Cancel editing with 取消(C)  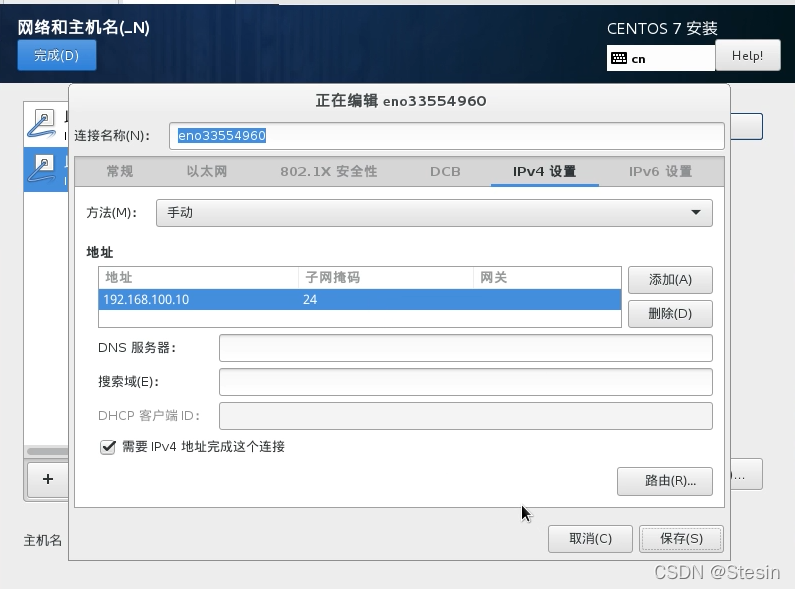pos(590,539)
